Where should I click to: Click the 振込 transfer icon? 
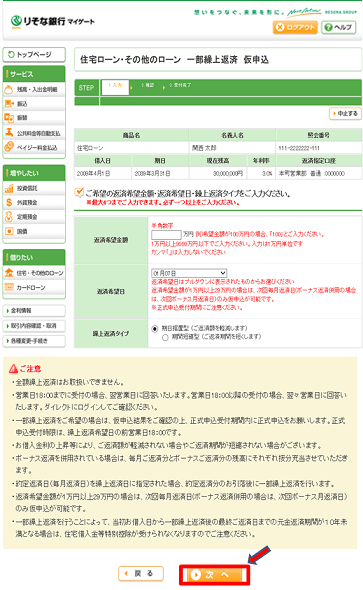point(9,103)
